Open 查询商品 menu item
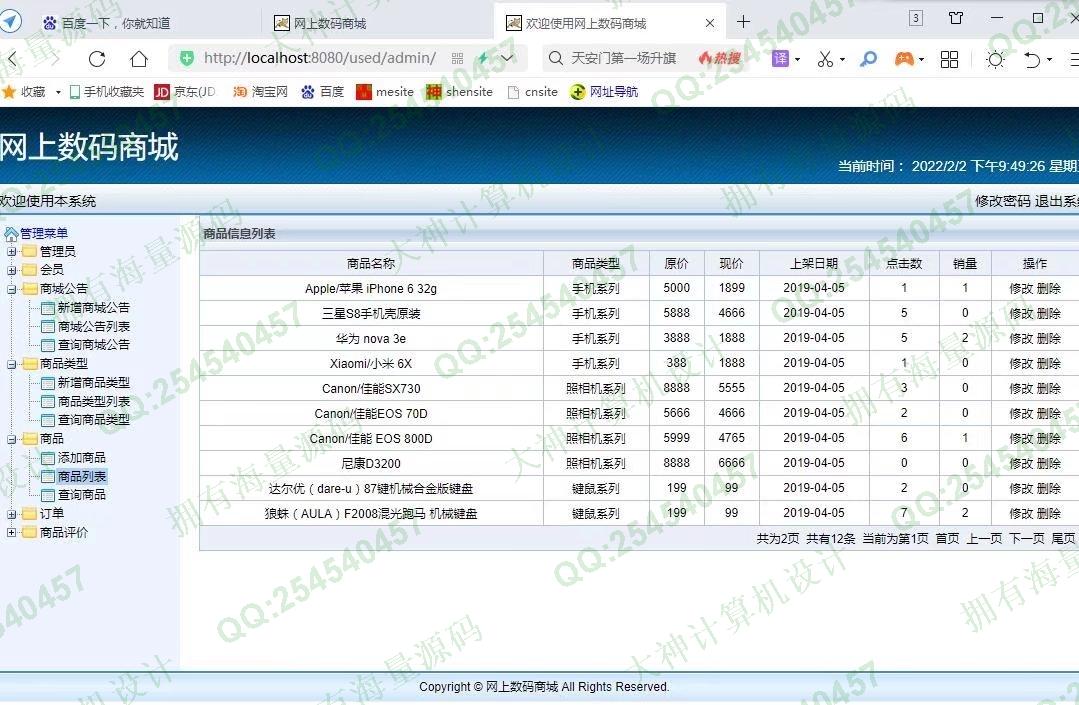Viewport: 1079px width, 705px height. point(82,495)
